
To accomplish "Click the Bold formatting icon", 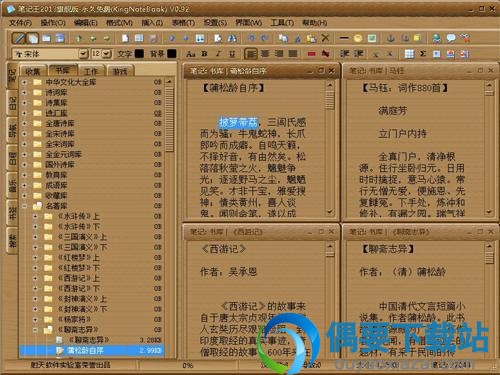I will tap(204, 54).
